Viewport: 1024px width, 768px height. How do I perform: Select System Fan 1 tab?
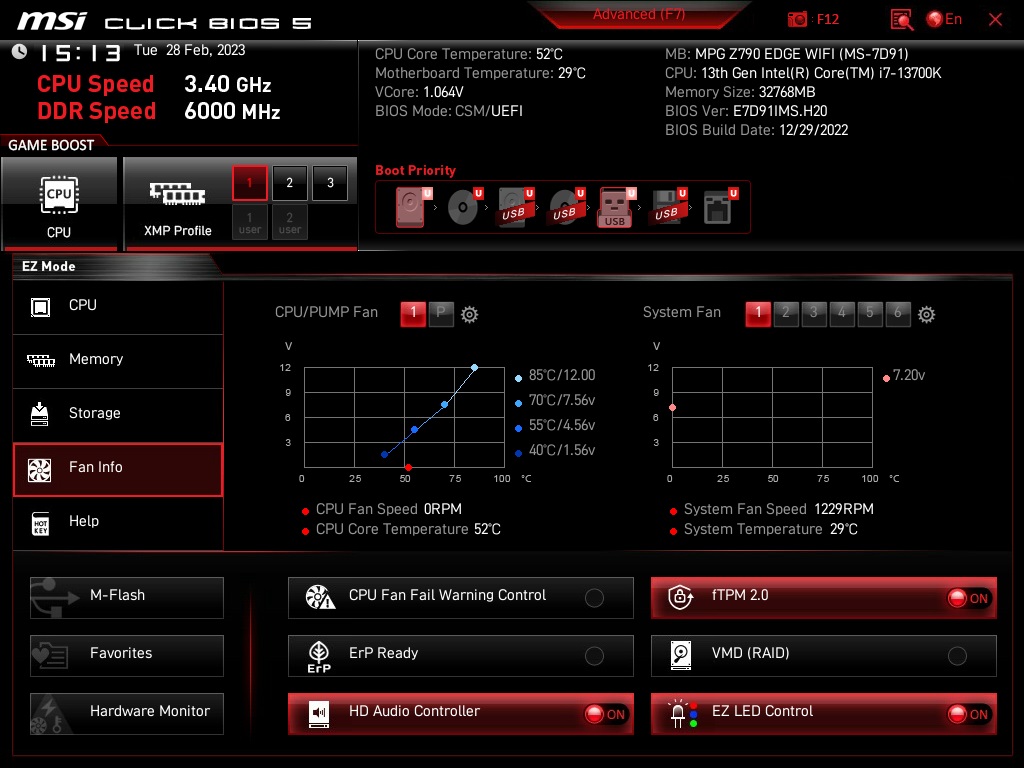click(x=758, y=313)
